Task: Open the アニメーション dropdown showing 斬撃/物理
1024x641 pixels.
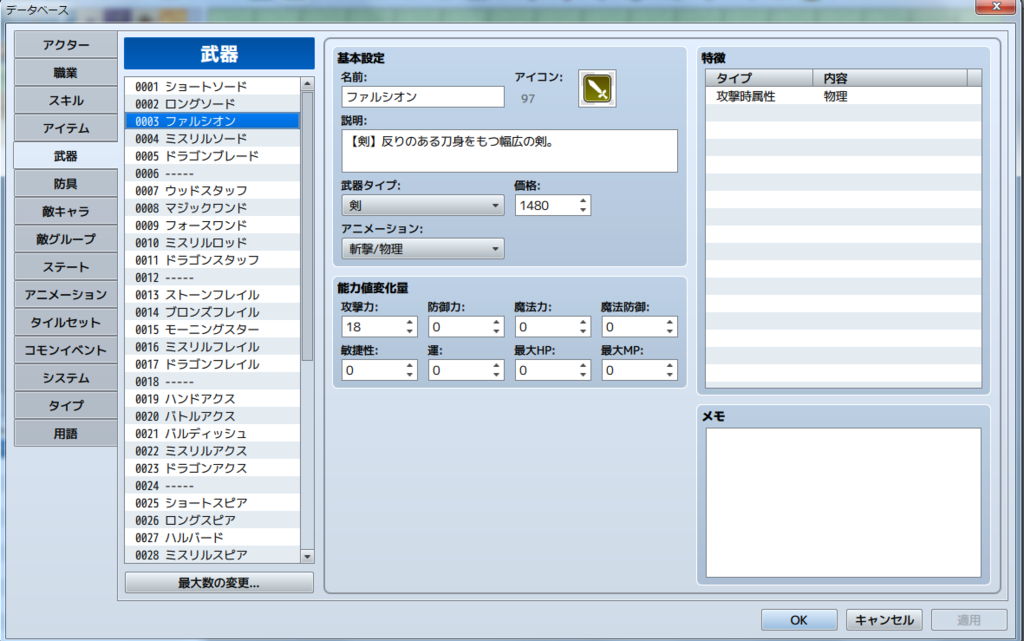Action: point(422,248)
